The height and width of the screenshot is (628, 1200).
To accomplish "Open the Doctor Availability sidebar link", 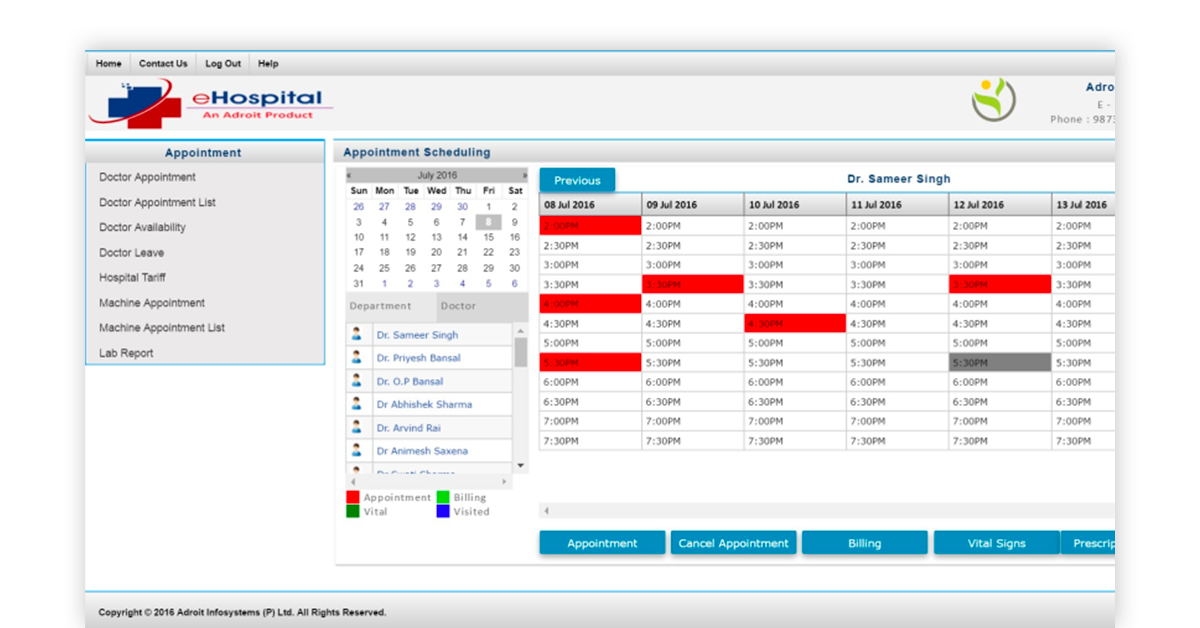I will pyautogui.click(x=142, y=227).
